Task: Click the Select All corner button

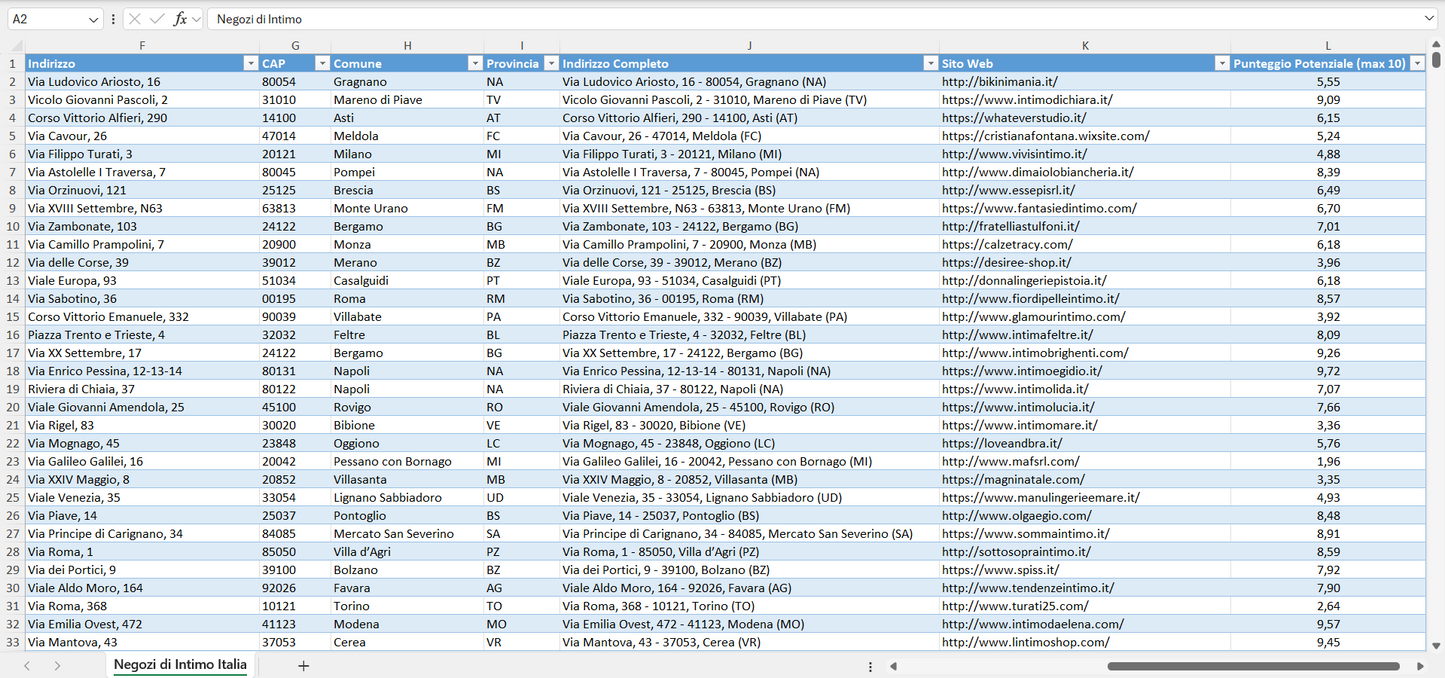Action: point(14,45)
